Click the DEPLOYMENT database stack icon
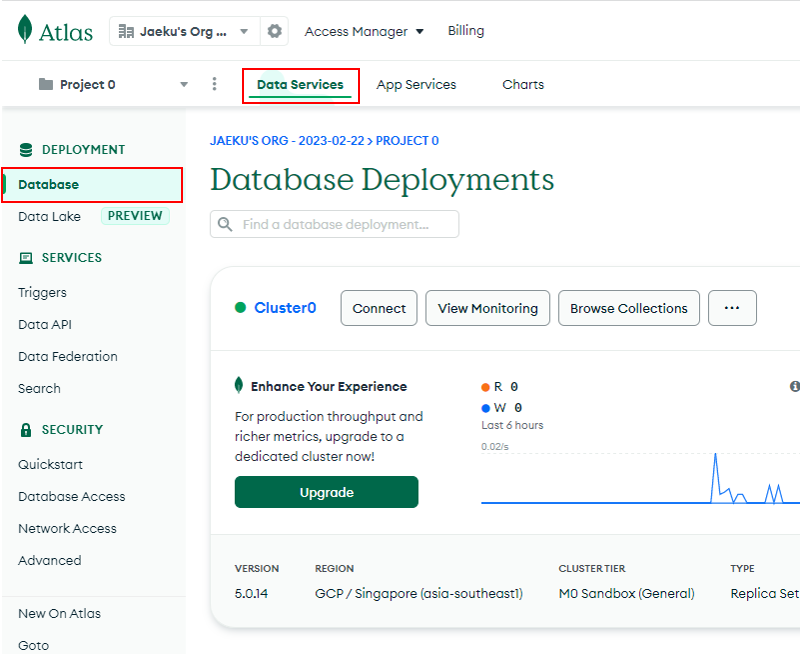Screen dimensions: 800x654 (26, 150)
